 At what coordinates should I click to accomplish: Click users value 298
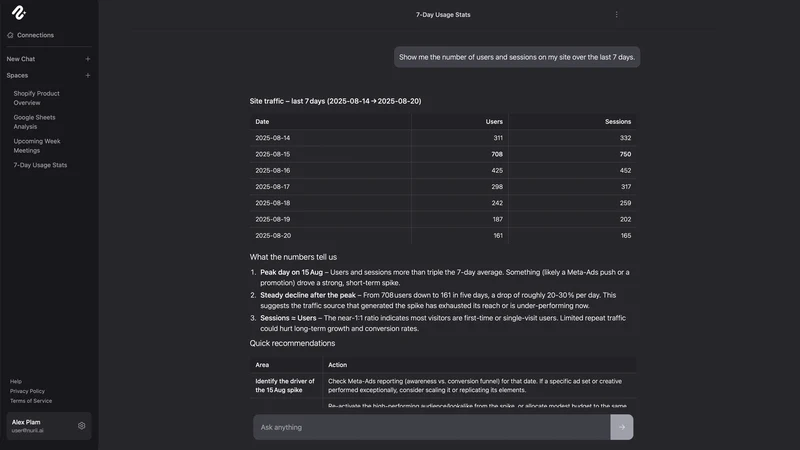coord(497,187)
